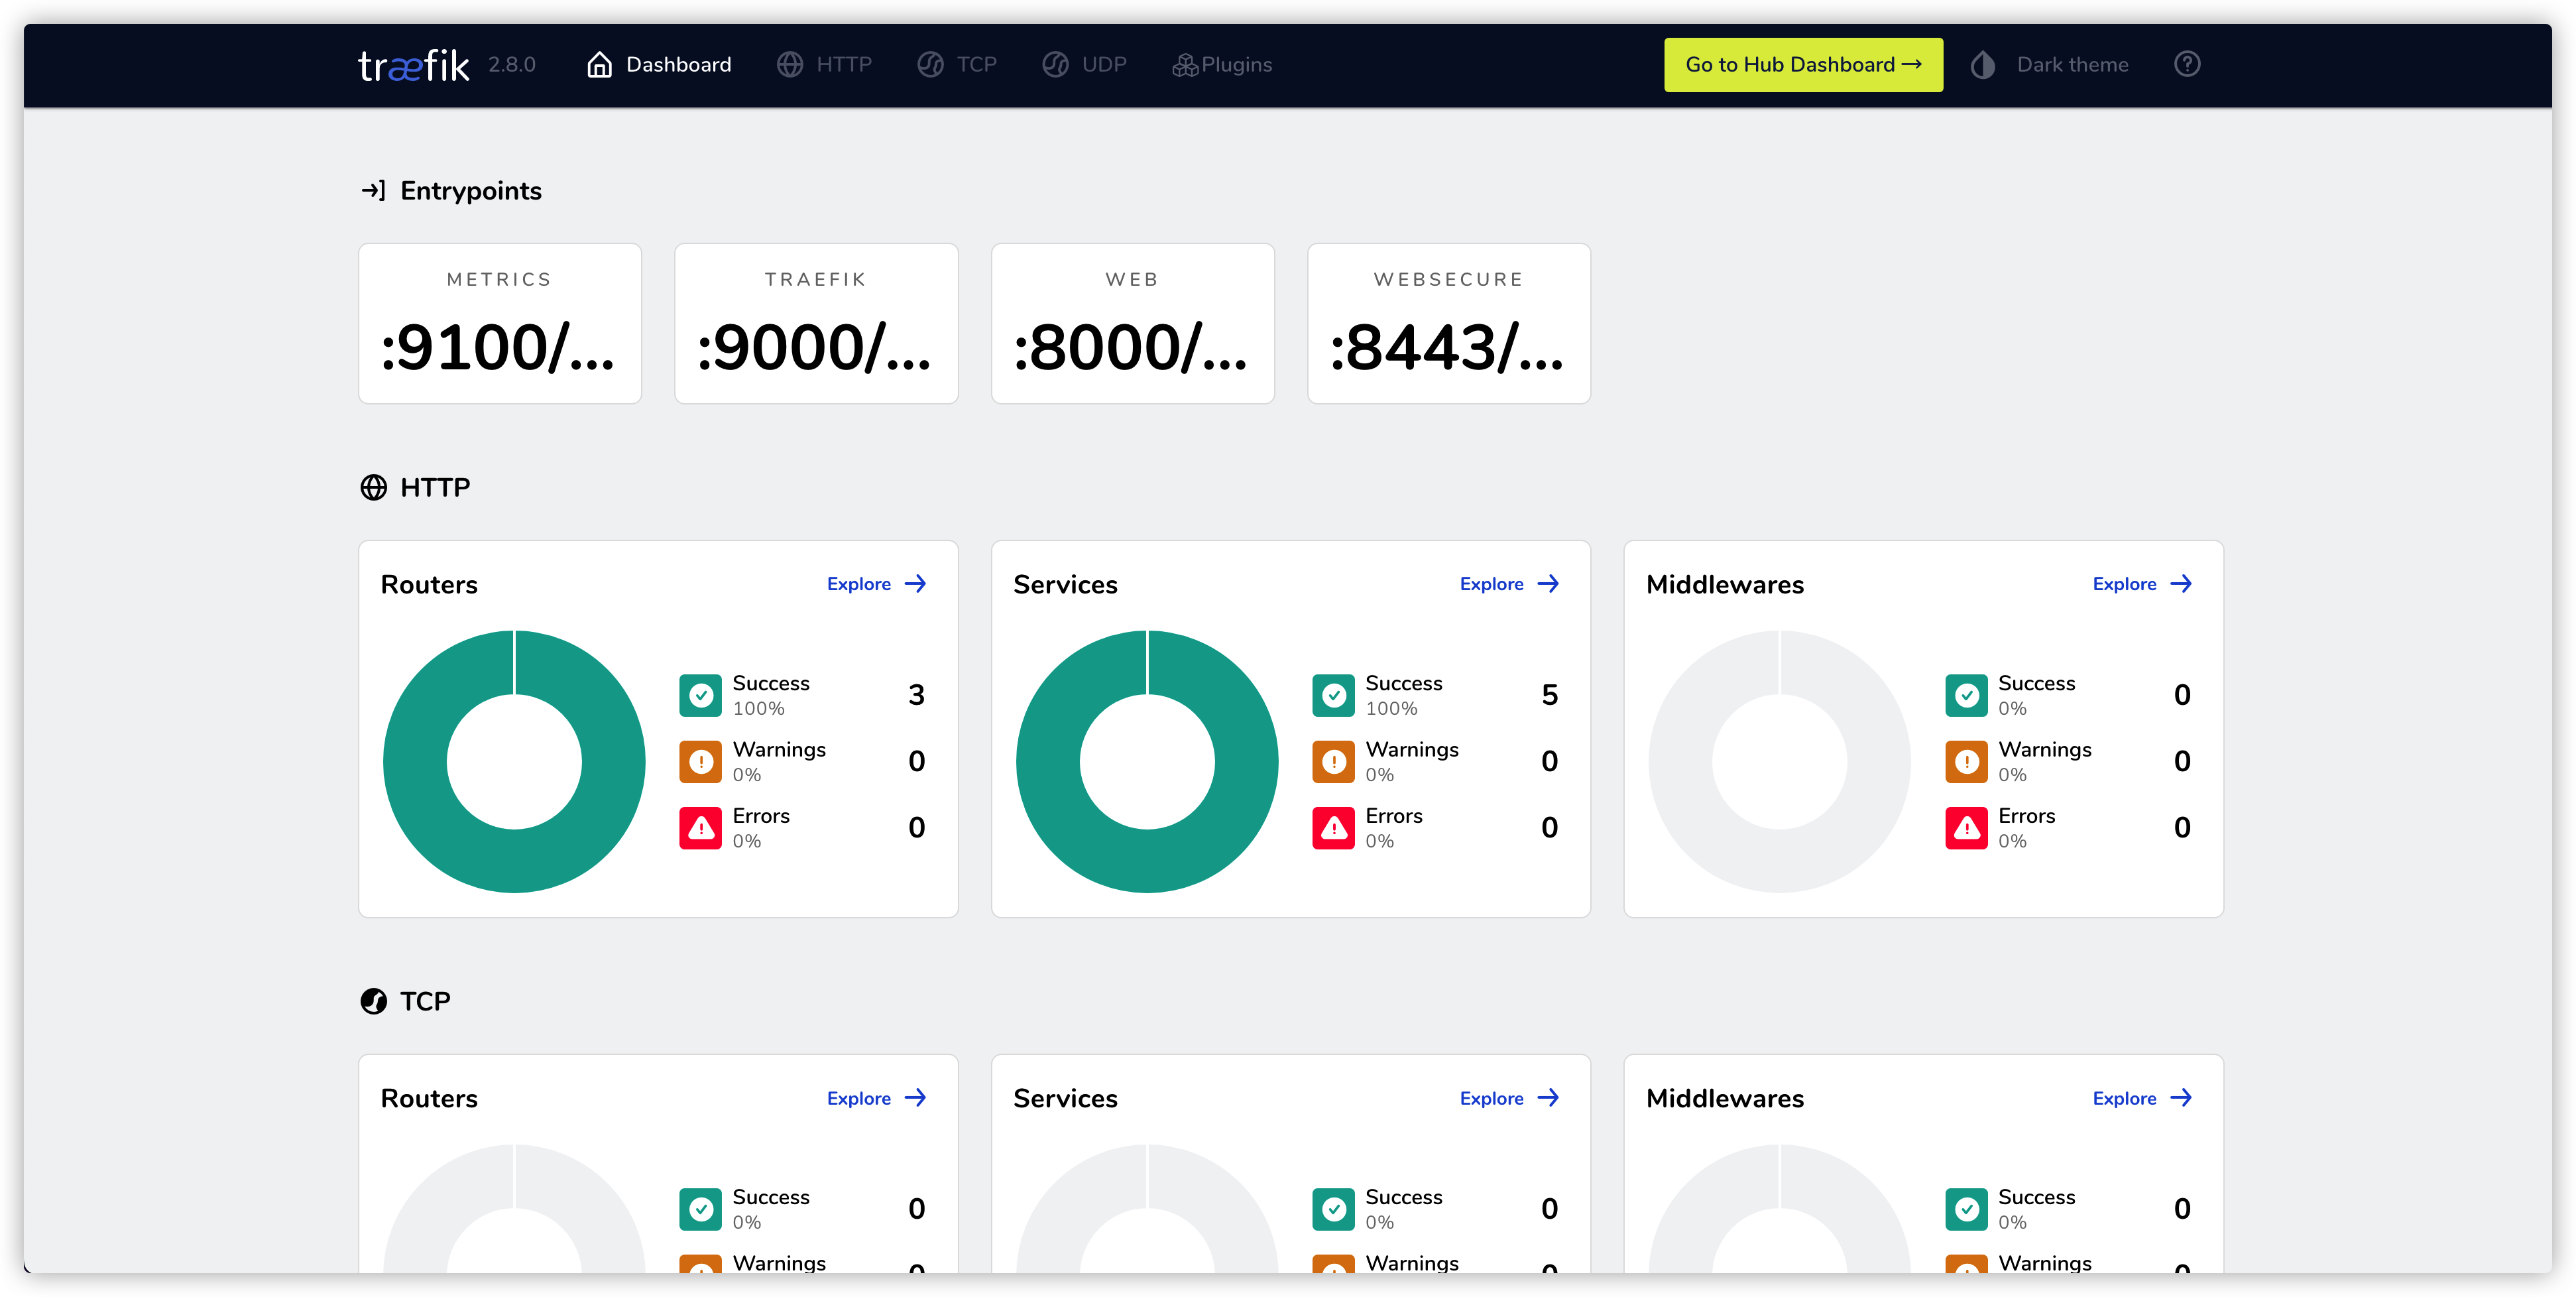2576x1297 pixels.
Task: Click the TCP section icon
Action: 373,1001
